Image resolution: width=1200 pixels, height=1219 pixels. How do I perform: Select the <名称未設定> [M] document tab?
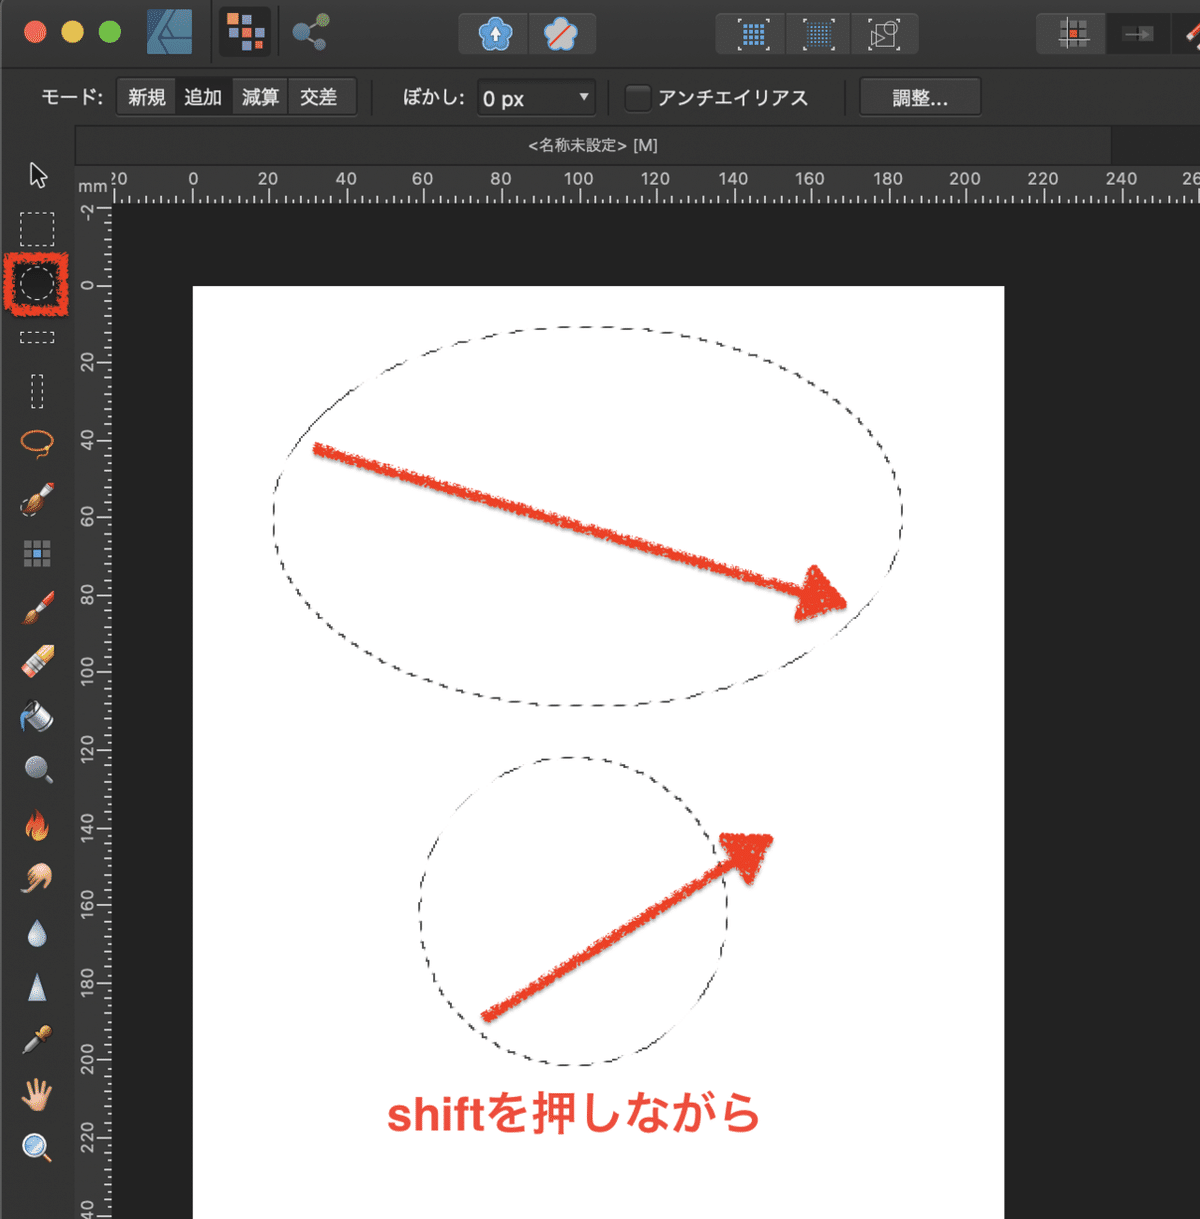(593, 145)
